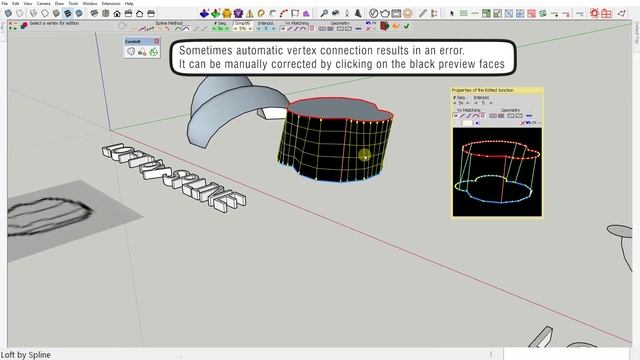This screenshot has height=360, width=640.
Task: Switch to Monochrome face style
Action: pos(79,13)
